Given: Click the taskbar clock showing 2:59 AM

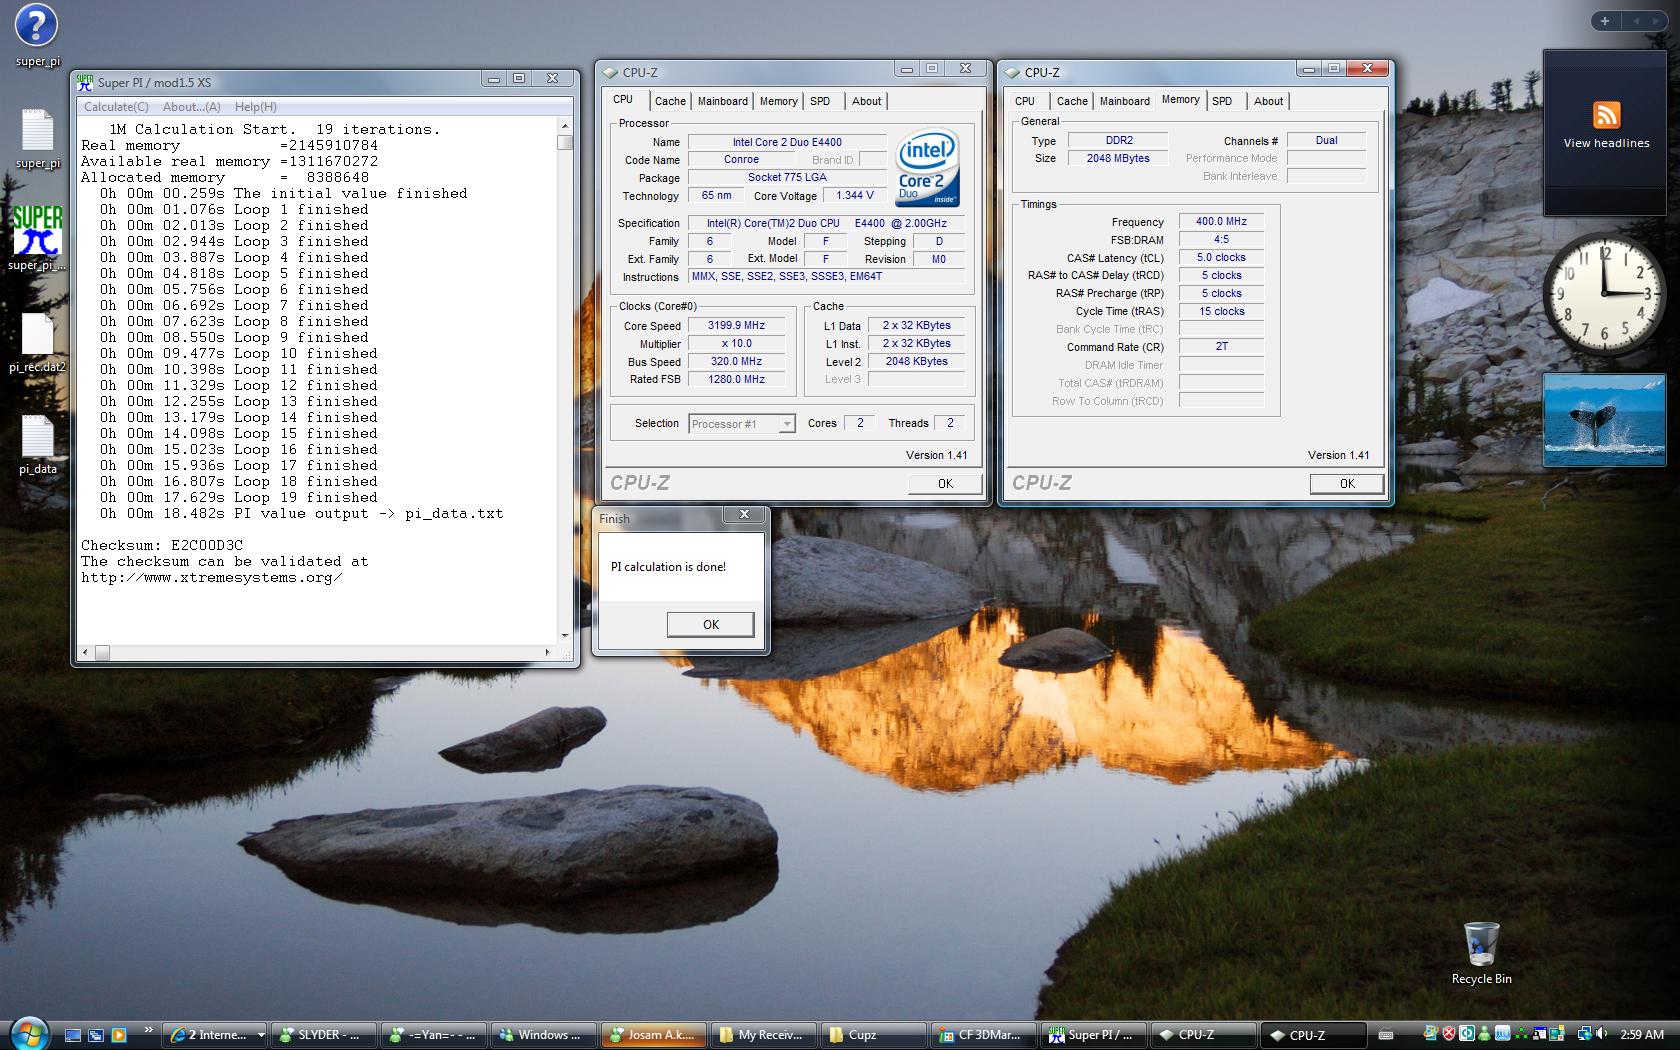Looking at the screenshot, I should point(1642,1035).
